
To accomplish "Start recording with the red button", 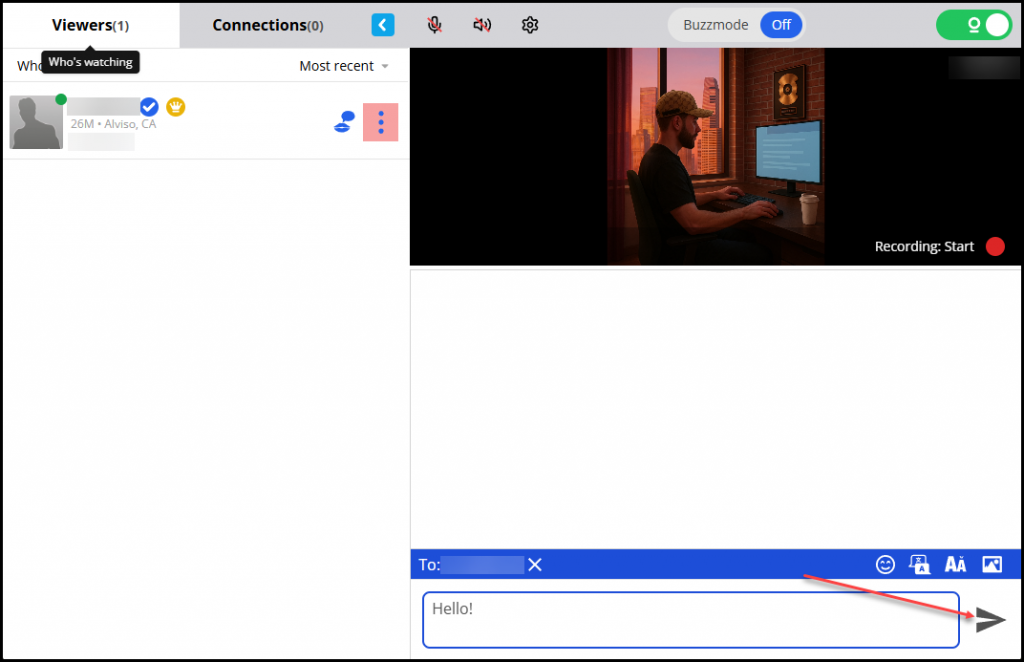I will point(995,247).
